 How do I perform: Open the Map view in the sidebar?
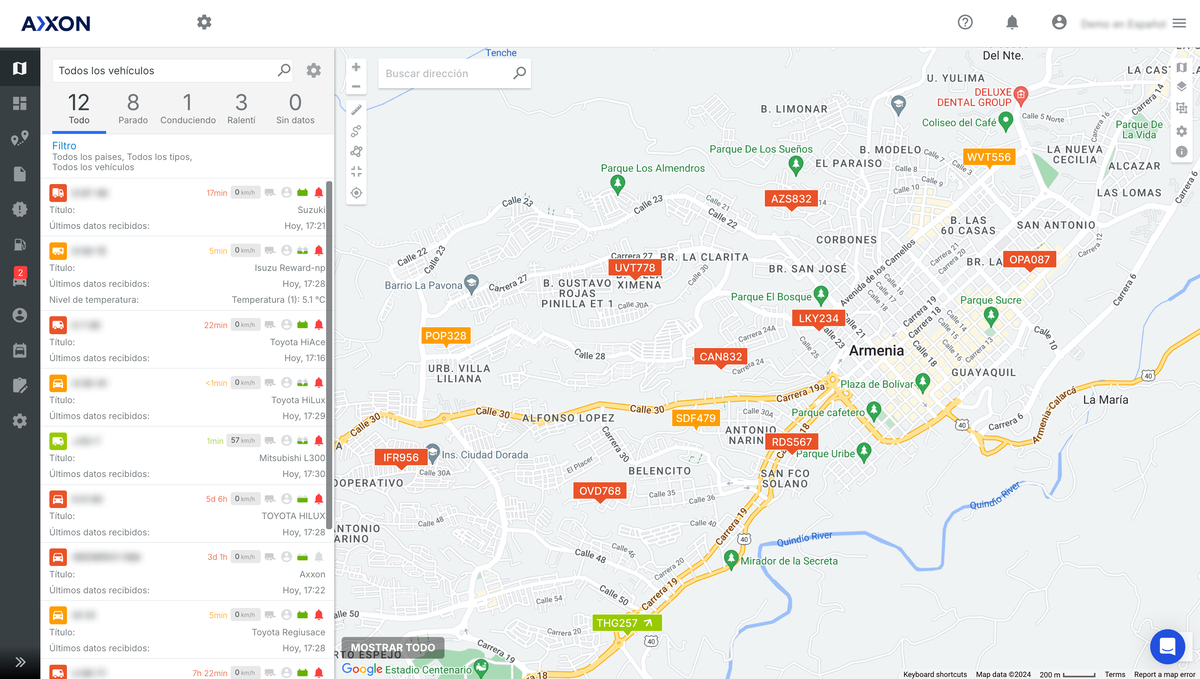coord(20,68)
